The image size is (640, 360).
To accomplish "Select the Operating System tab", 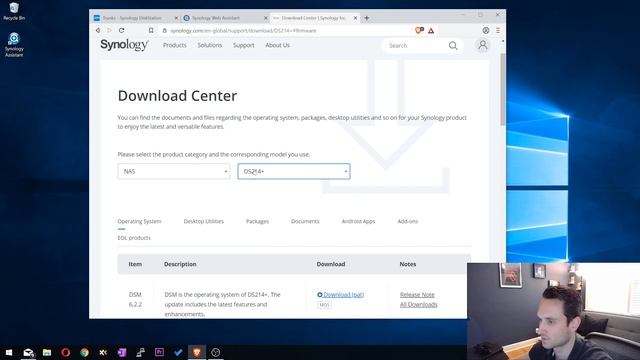I will tap(140, 221).
